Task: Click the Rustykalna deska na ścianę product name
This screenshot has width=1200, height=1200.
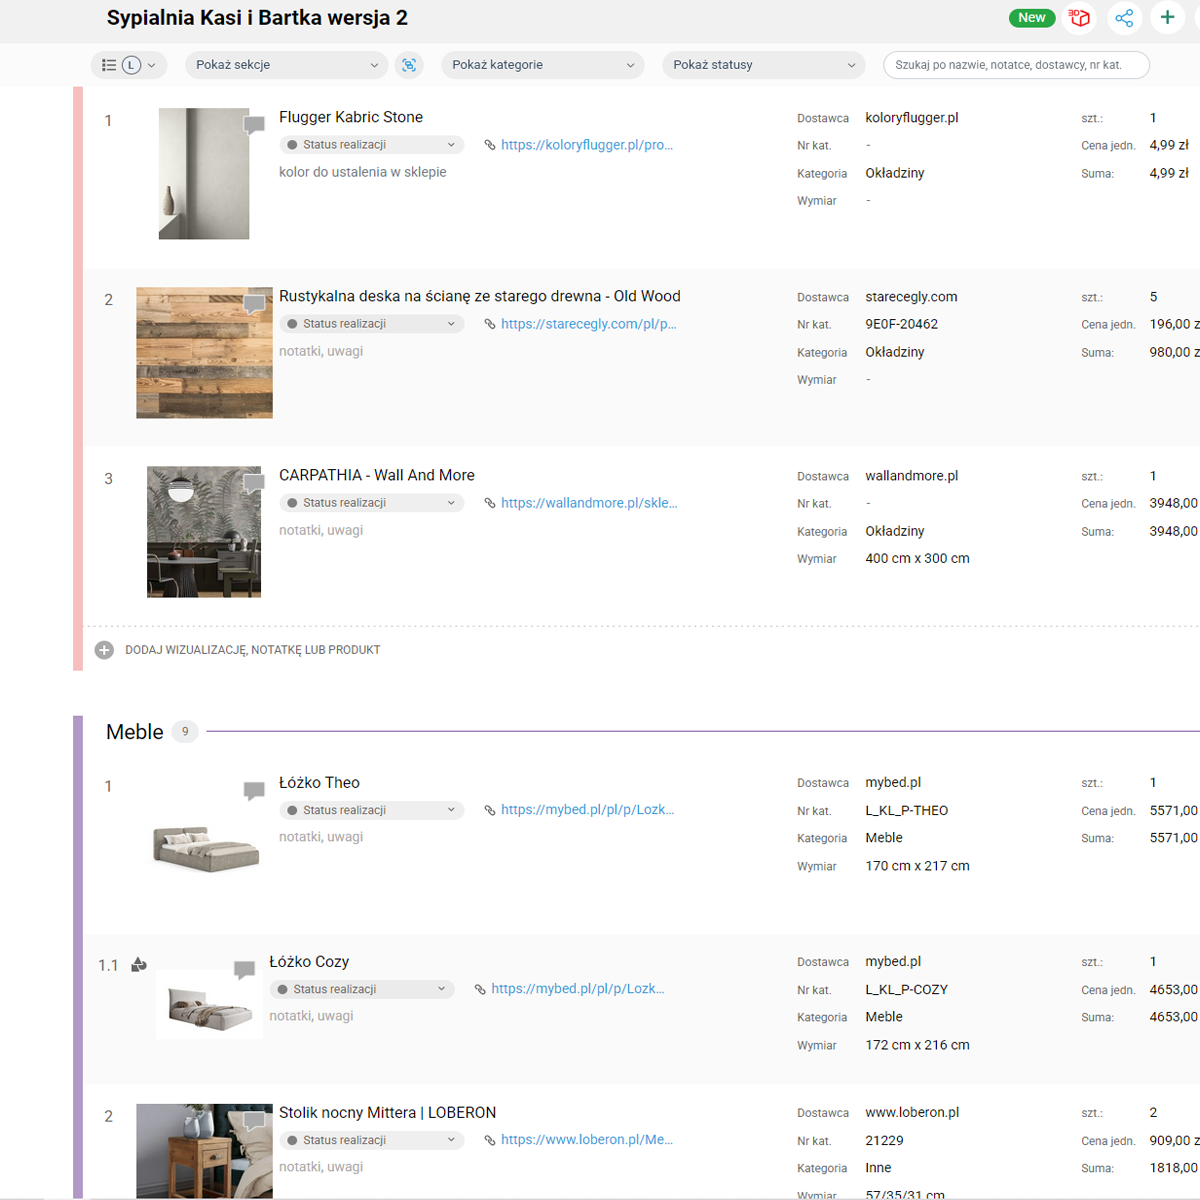Action: pos(480,296)
